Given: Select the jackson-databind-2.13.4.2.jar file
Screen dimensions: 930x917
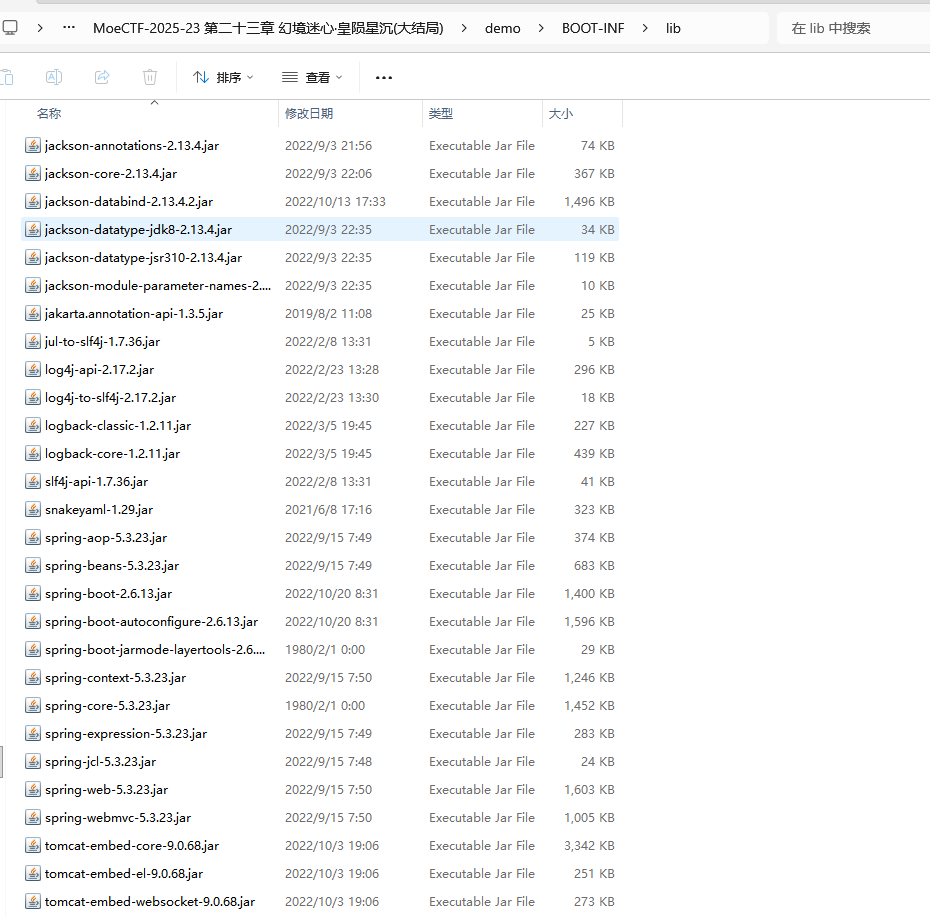Looking at the screenshot, I should [x=129, y=202].
